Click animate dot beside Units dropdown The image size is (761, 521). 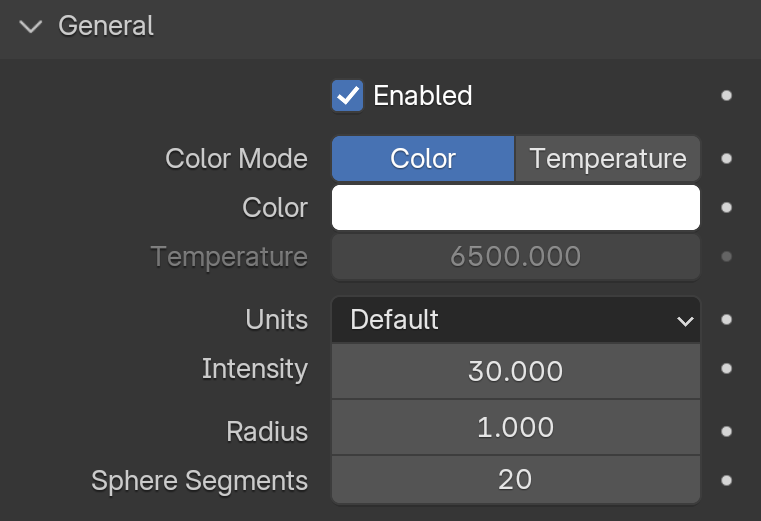[x=727, y=319]
